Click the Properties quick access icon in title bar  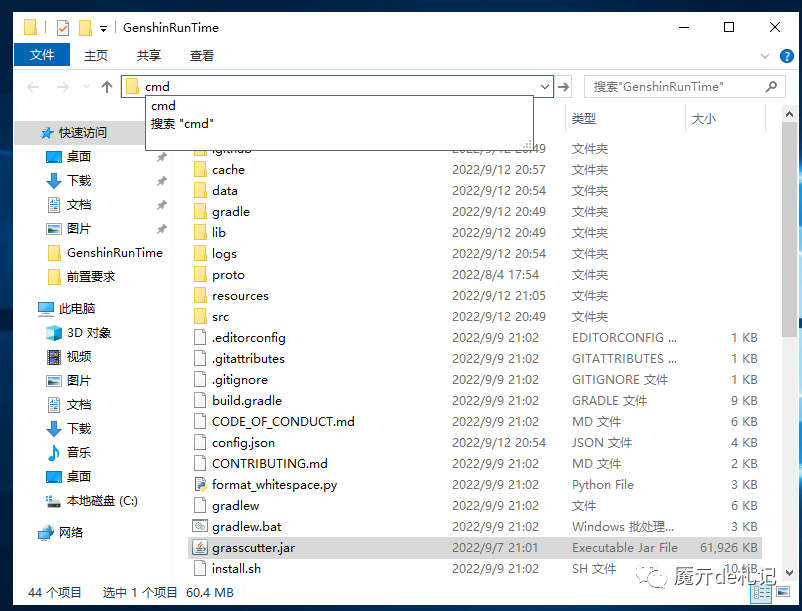(63, 28)
